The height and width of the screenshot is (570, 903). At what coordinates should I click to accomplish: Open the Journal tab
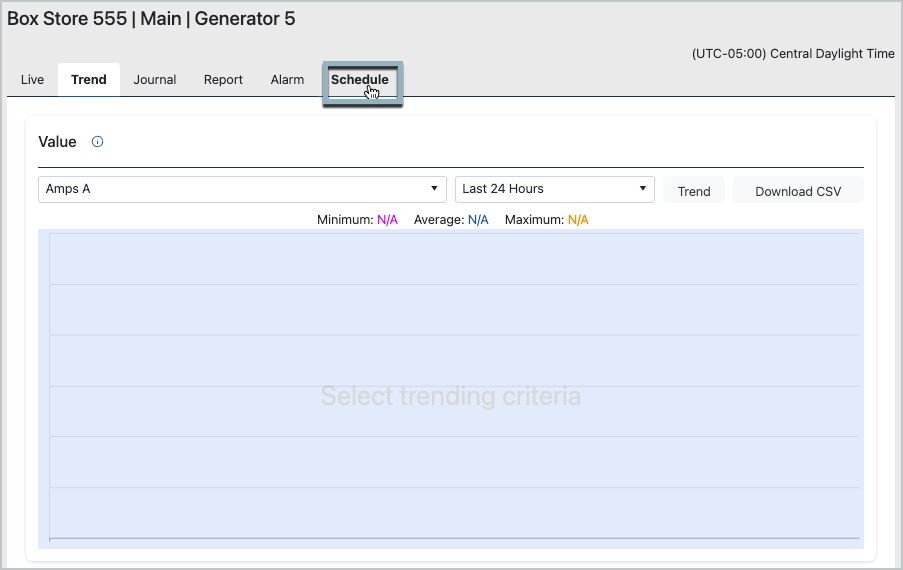pyautogui.click(x=155, y=80)
